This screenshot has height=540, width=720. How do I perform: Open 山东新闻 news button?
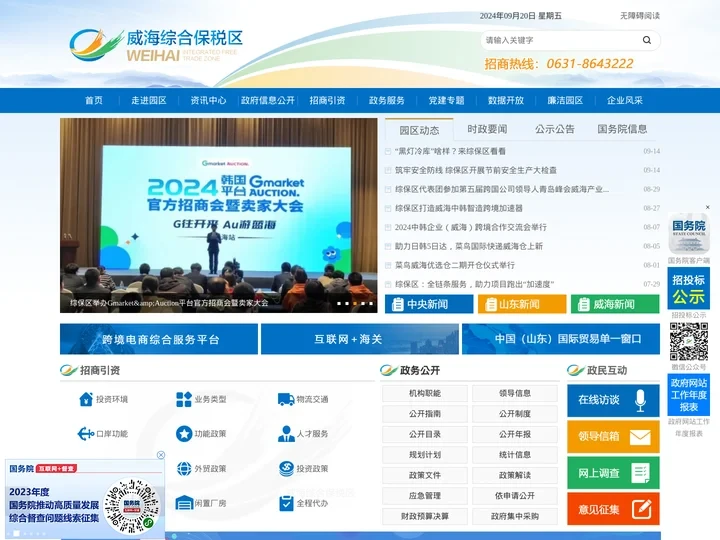click(522, 304)
